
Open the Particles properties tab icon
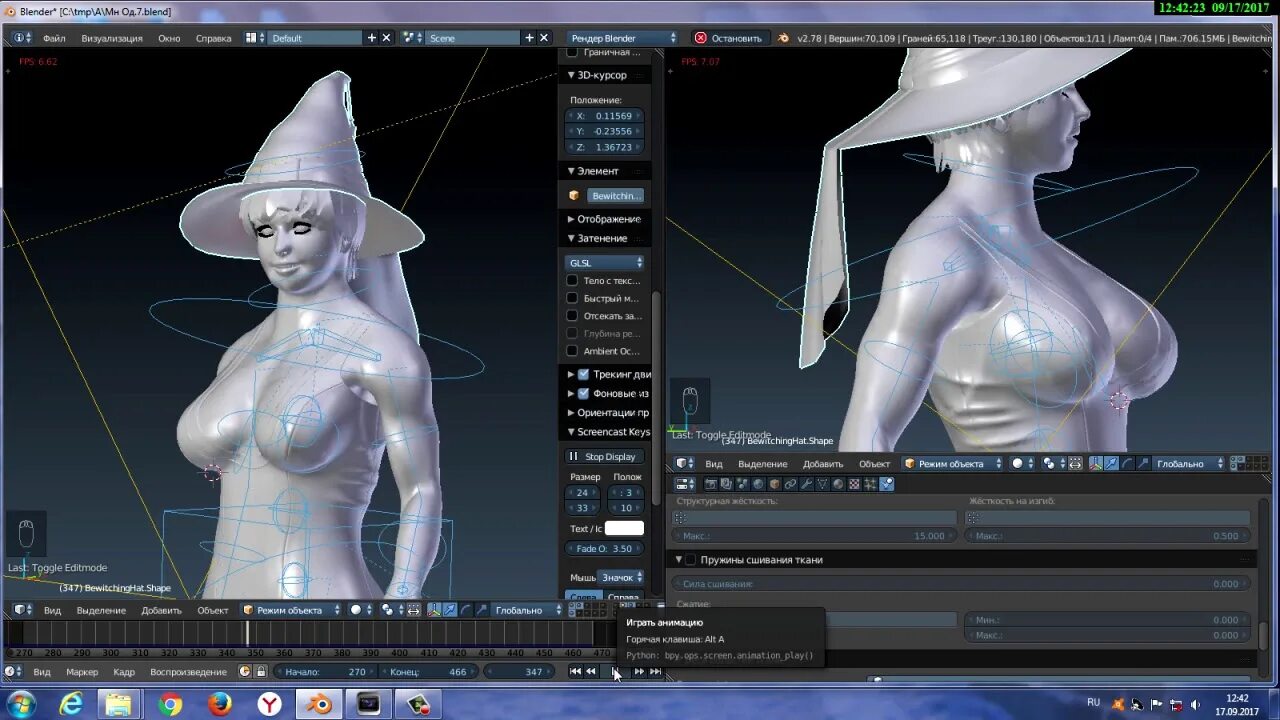(x=870, y=484)
